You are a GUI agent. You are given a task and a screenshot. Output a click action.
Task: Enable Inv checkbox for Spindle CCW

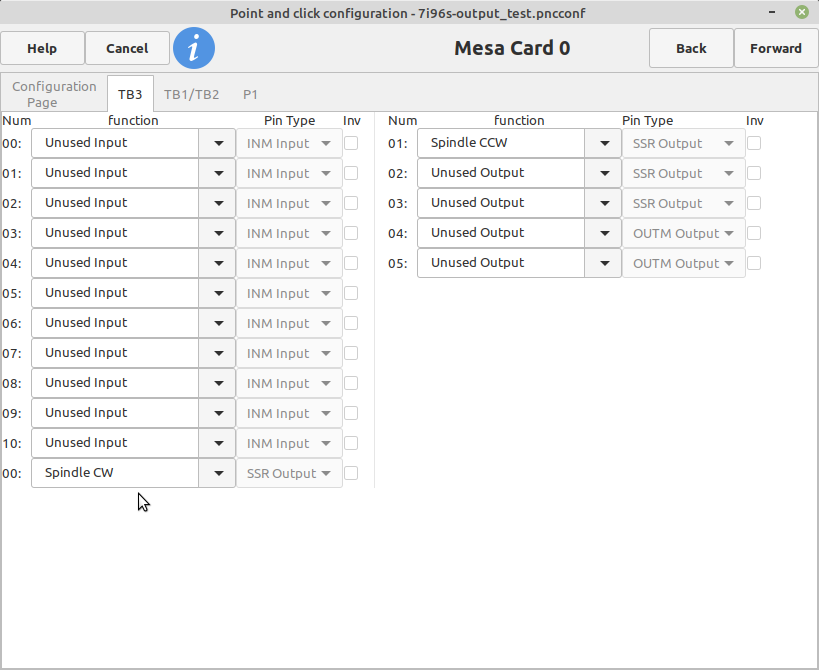pos(754,143)
